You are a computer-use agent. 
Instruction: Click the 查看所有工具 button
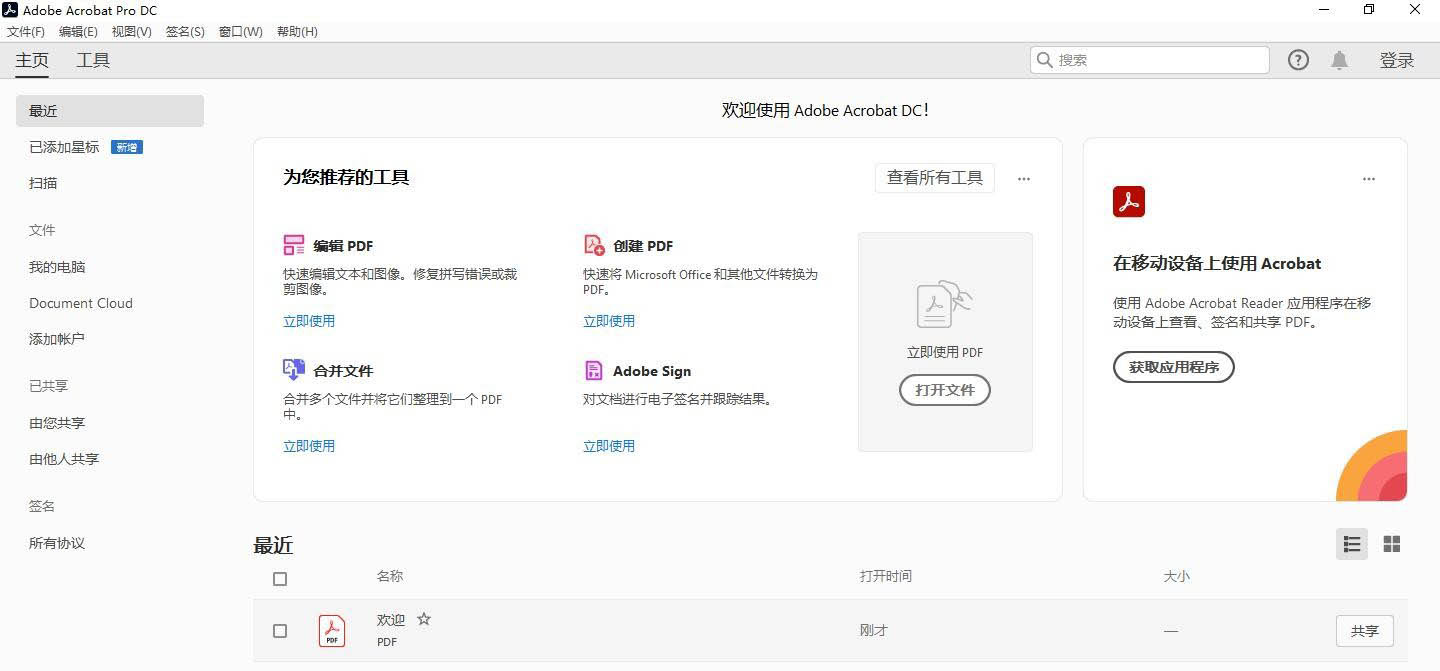[934, 178]
